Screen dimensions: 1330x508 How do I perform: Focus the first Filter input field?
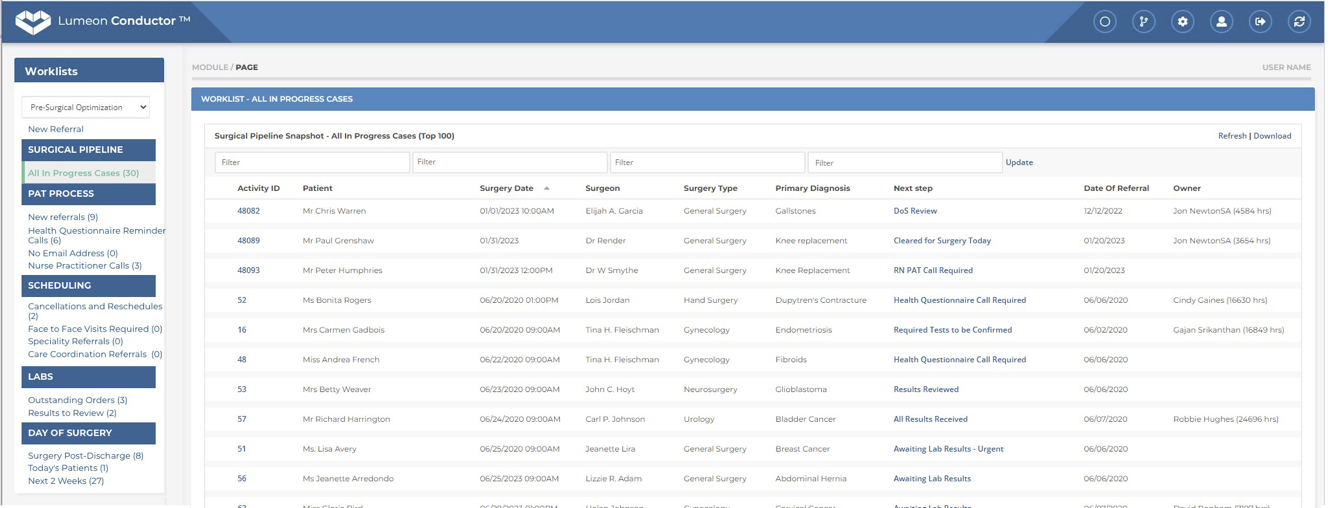pos(313,163)
